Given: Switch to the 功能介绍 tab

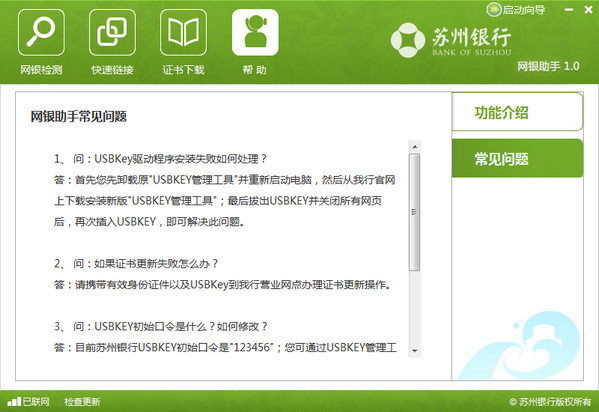Looking at the screenshot, I should pos(517,112).
